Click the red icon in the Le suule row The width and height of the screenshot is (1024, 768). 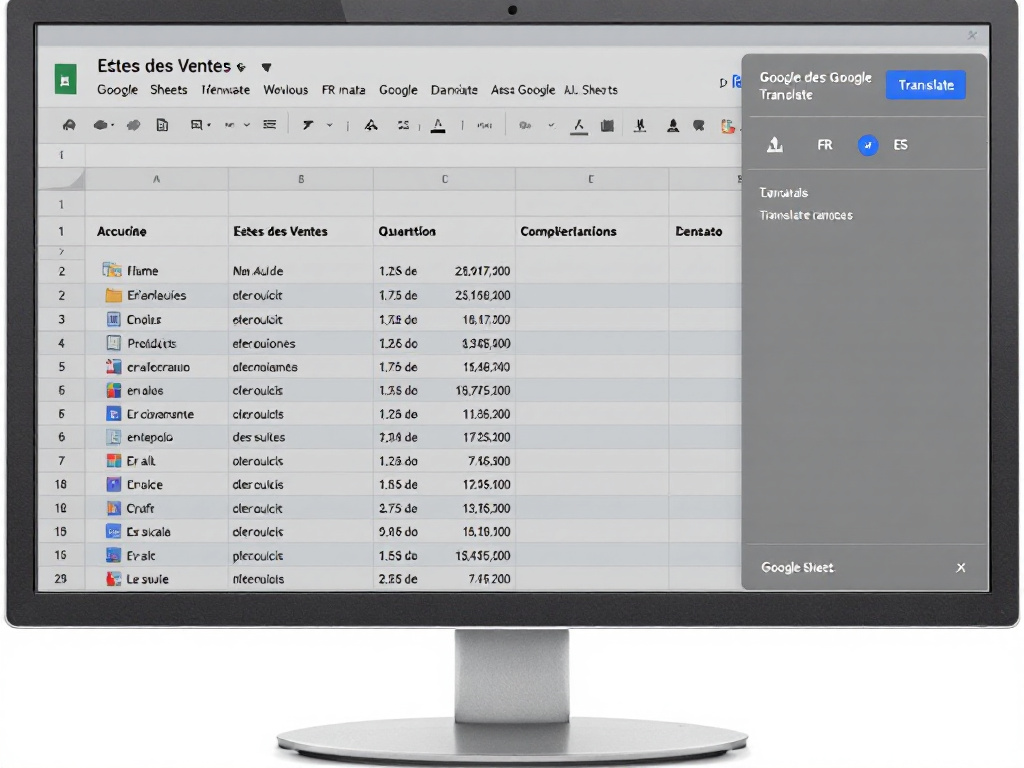tap(114, 579)
